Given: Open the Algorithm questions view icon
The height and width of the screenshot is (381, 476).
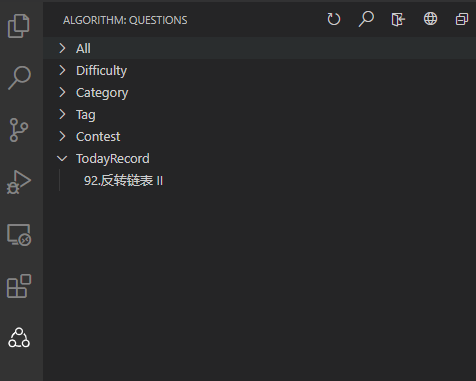Looking at the screenshot, I should (x=19, y=338).
